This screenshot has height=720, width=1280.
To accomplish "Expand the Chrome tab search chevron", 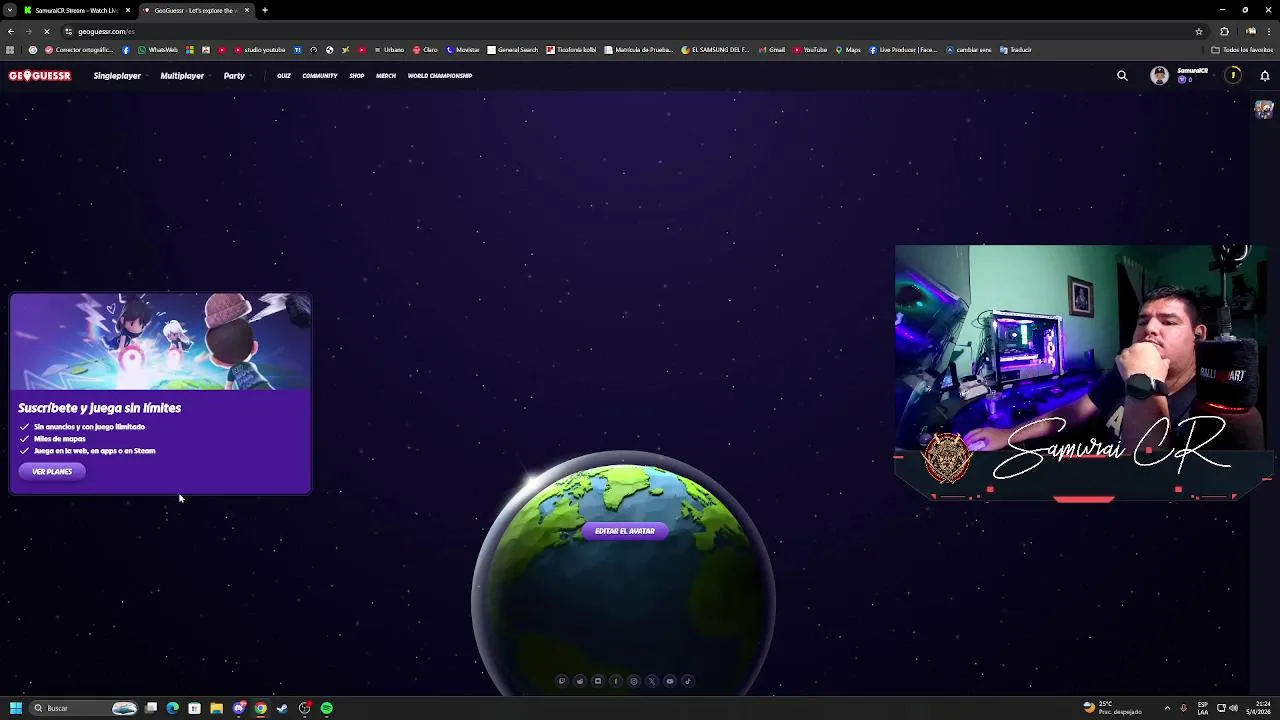I will pyautogui.click(x=9, y=10).
